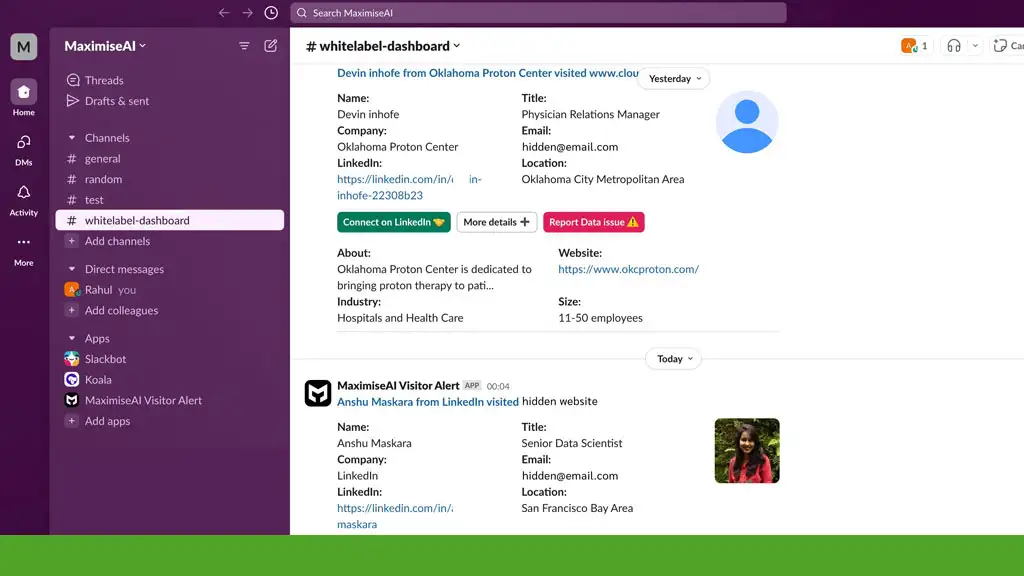Click the Search MaximiseAI field
Screen dimensions: 1024x576
click(x=538, y=12)
